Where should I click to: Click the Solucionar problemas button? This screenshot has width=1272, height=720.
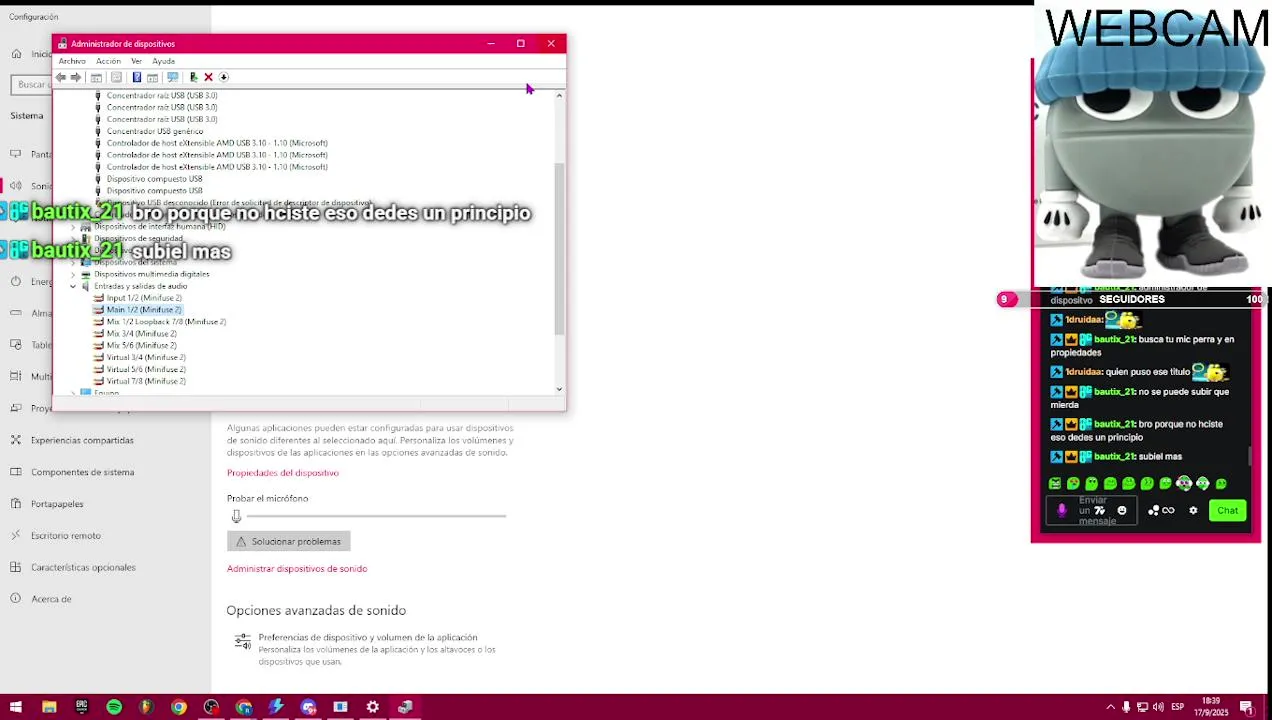click(x=288, y=541)
